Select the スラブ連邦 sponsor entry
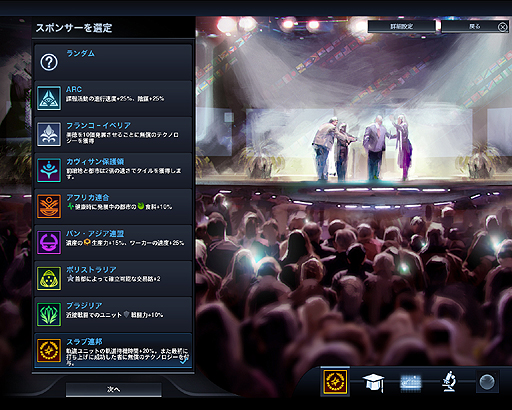The width and height of the screenshot is (512, 410). coord(113,351)
